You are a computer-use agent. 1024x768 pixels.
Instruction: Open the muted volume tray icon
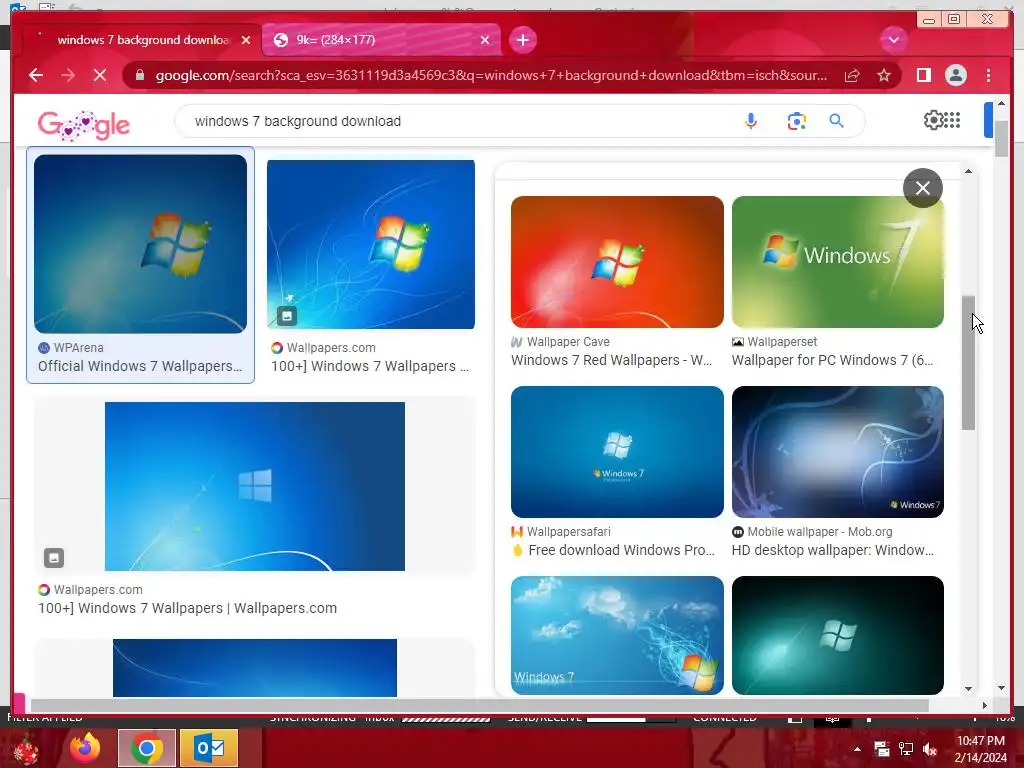point(930,750)
